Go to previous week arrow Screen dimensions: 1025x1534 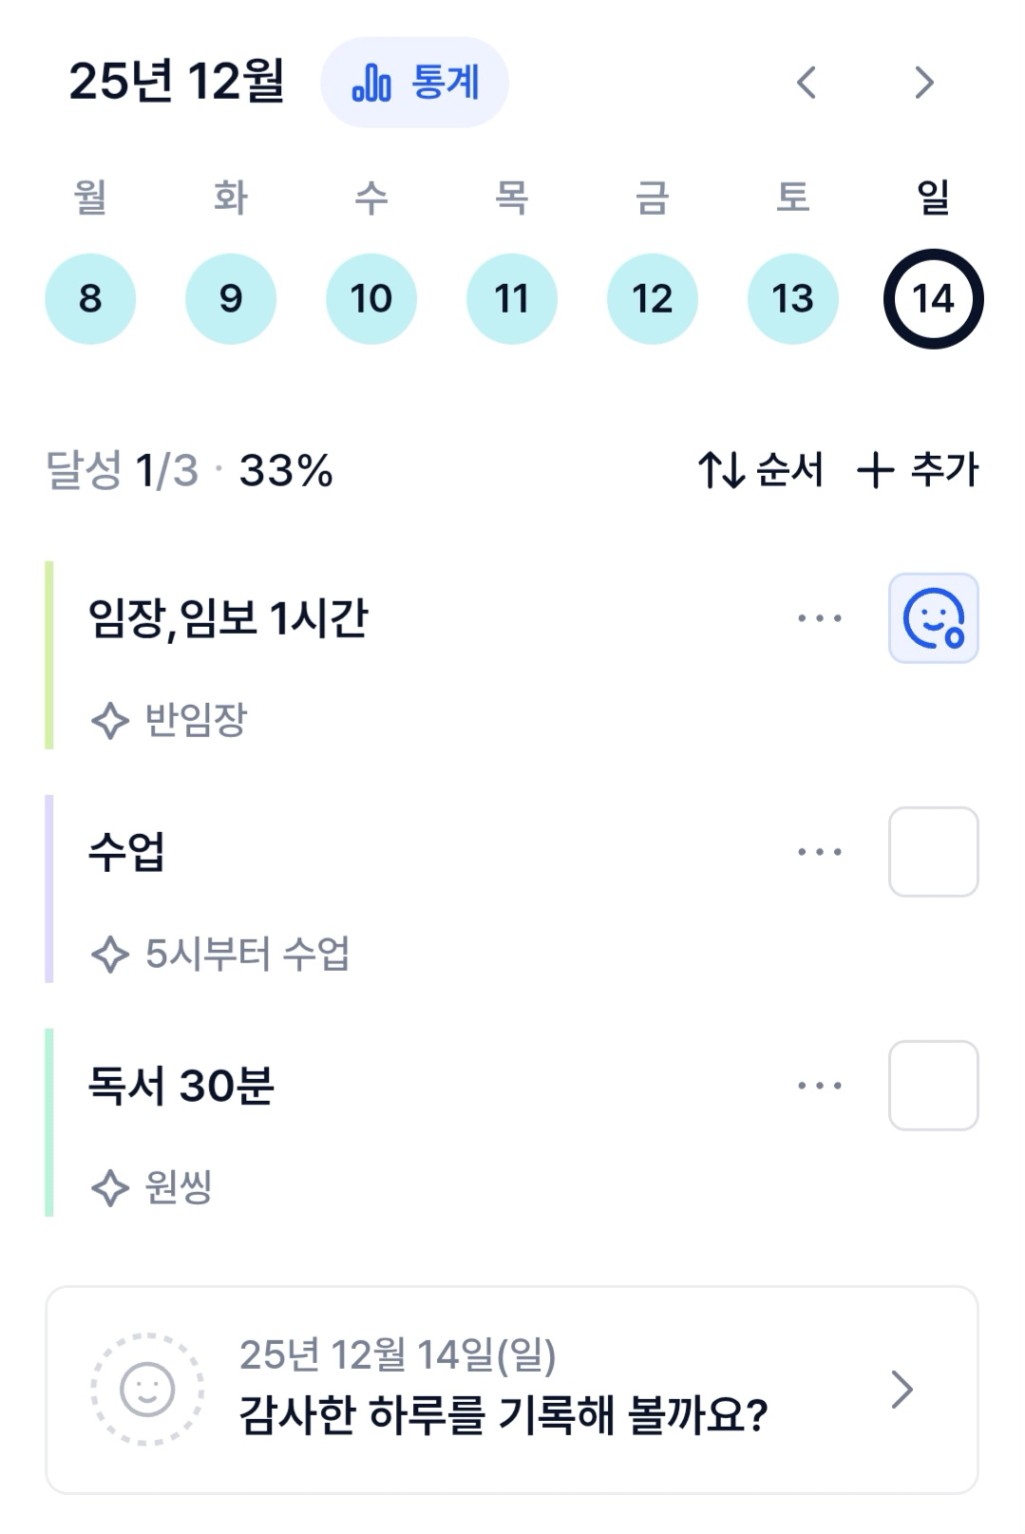coord(807,83)
